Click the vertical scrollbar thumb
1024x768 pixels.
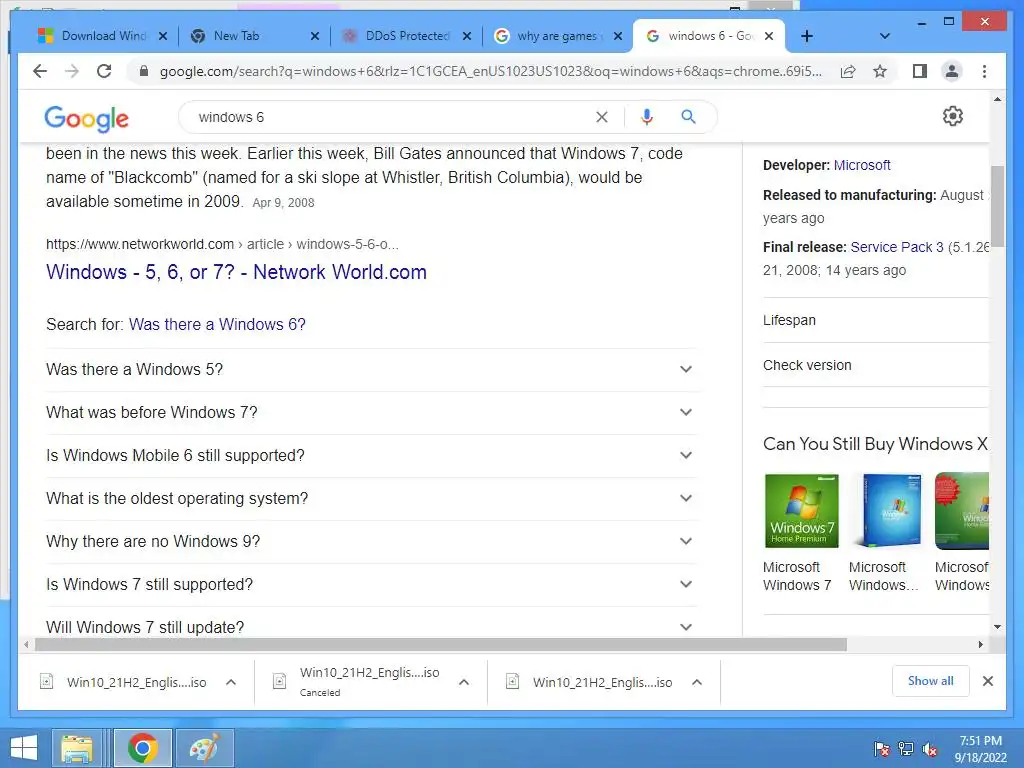997,206
